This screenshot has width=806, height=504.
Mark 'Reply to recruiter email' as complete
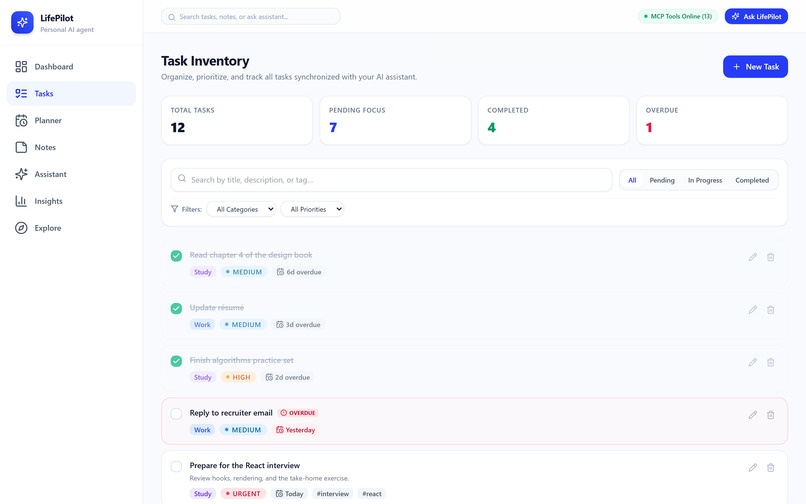[x=176, y=413]
